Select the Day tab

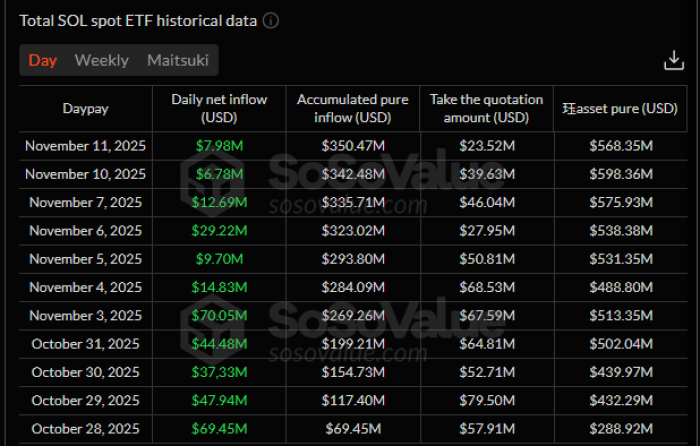pyautogui.click(x=43, y=60)
